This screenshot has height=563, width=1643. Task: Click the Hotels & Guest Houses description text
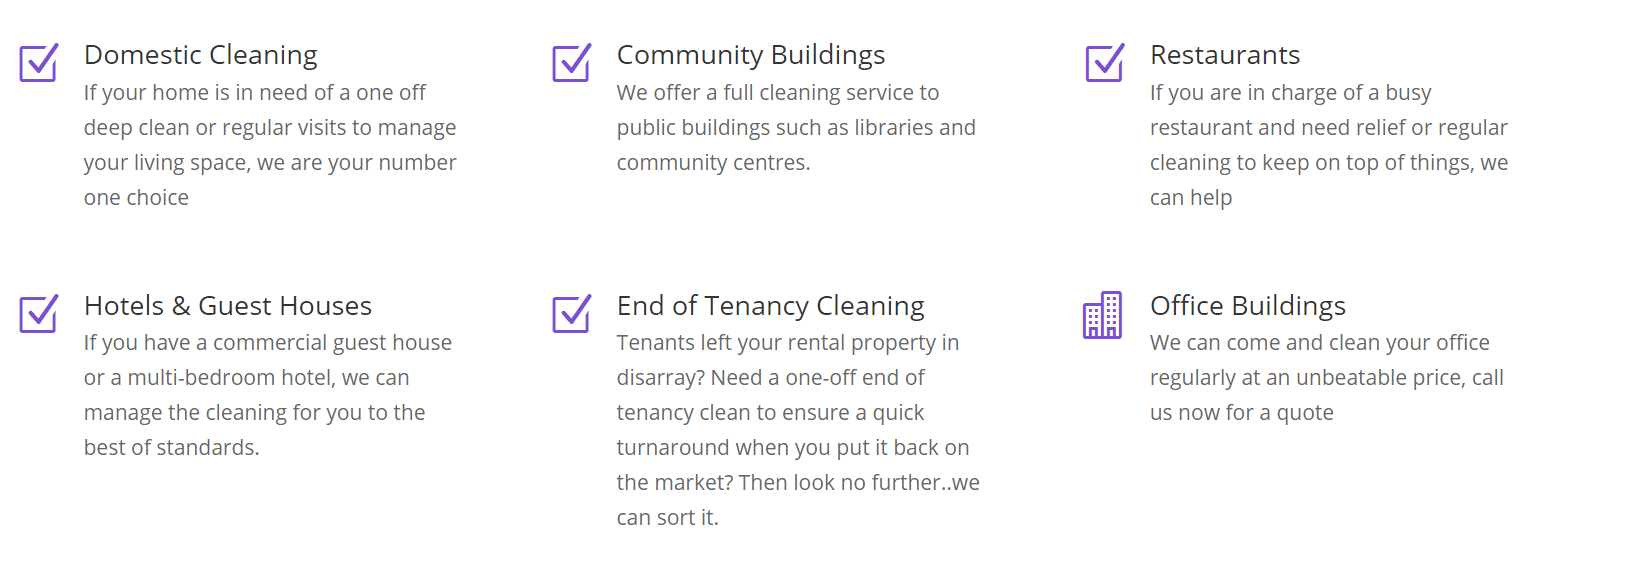pyautogui.click(x=268, y=395)
